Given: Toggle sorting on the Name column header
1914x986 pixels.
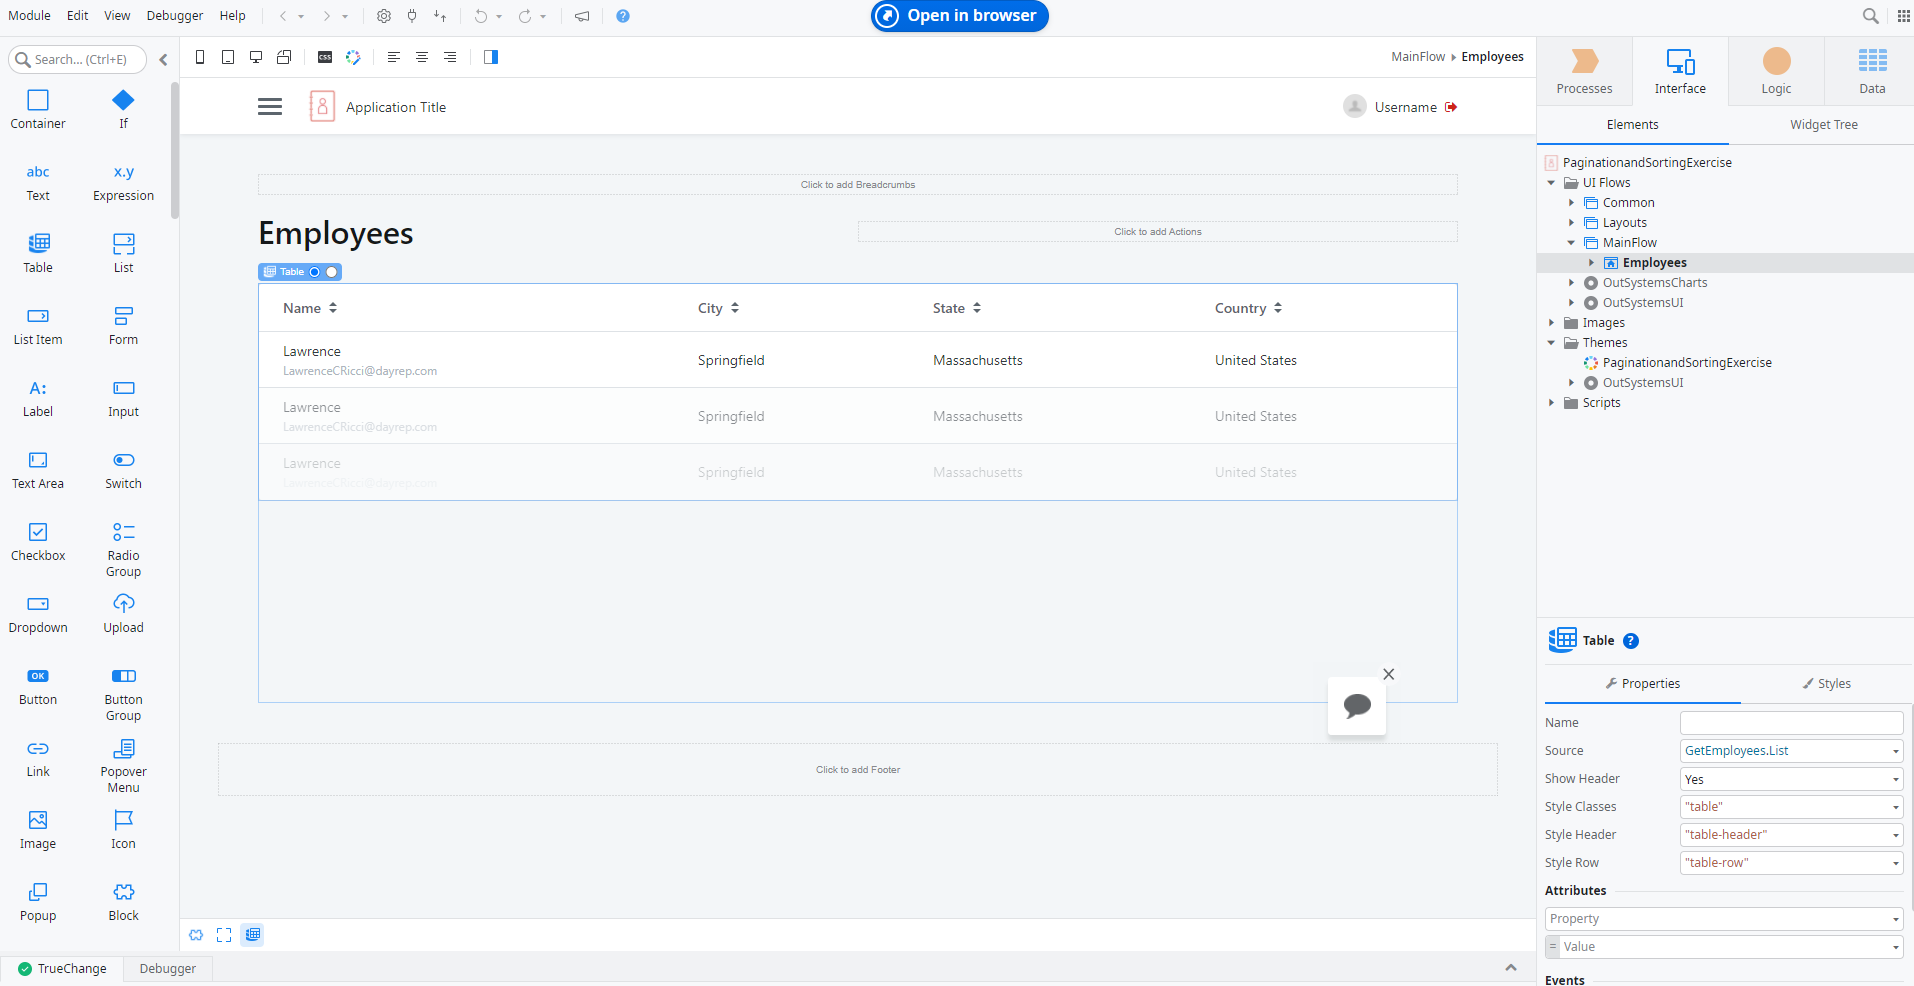Looking at the screenshot, I should click(x=332, y=307).
